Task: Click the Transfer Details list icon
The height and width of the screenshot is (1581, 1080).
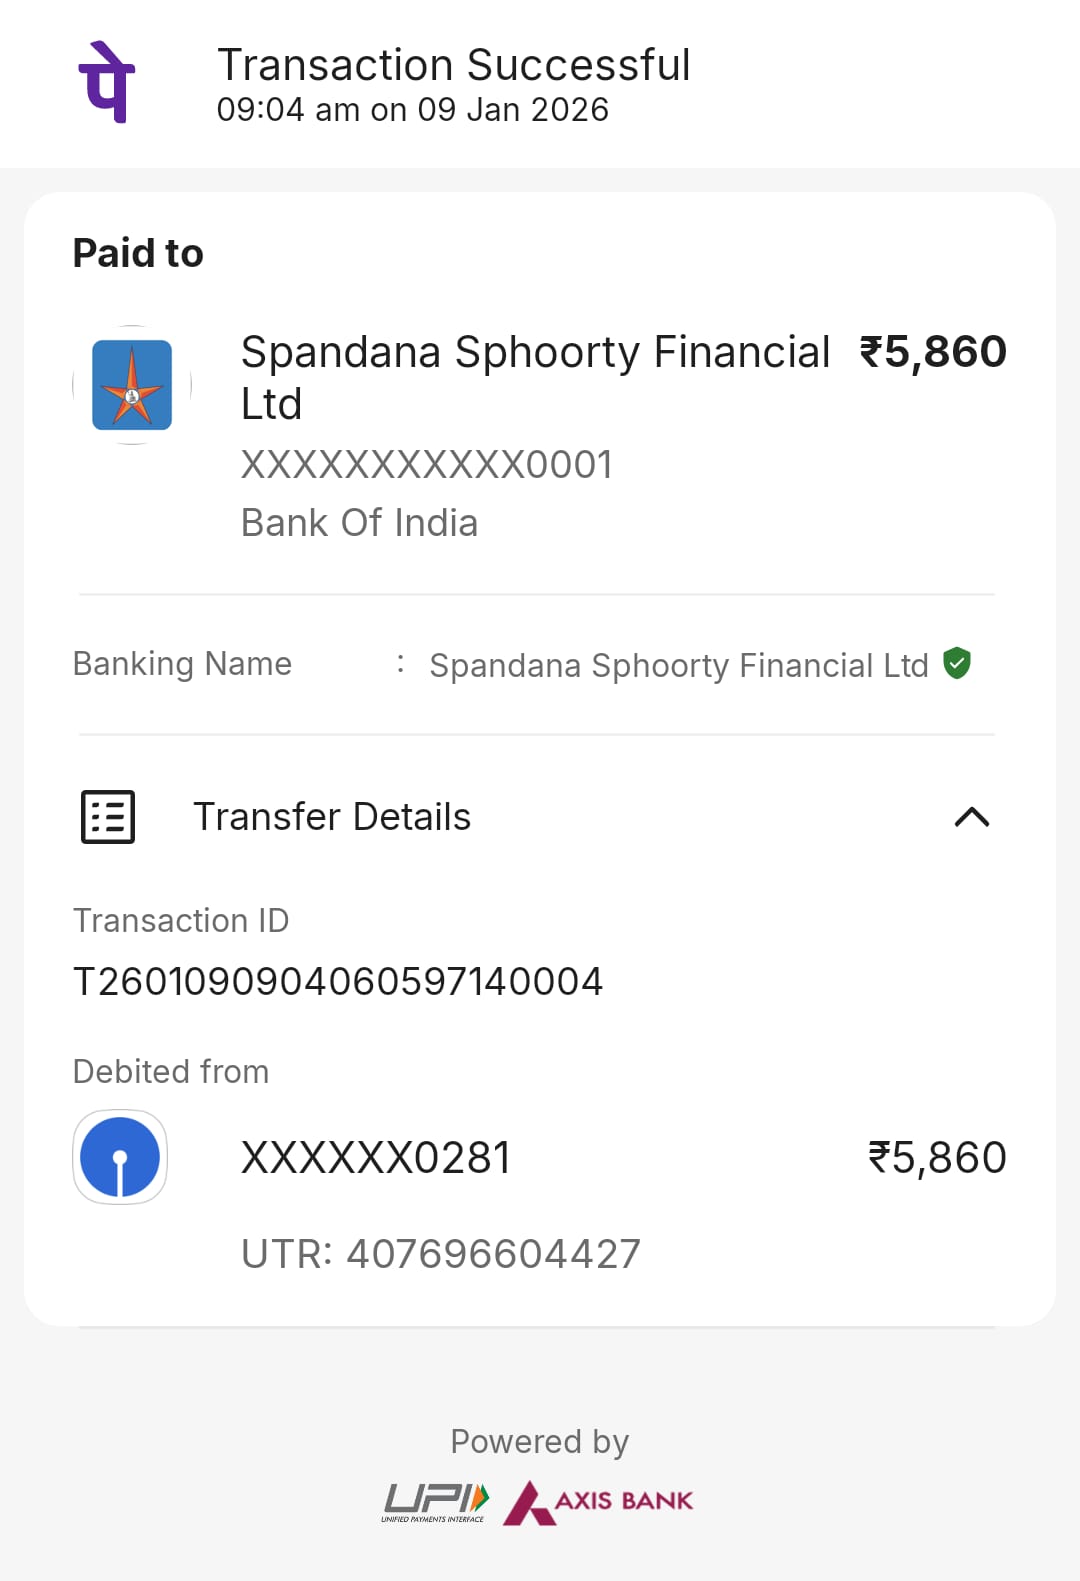Action: point(108,817)
